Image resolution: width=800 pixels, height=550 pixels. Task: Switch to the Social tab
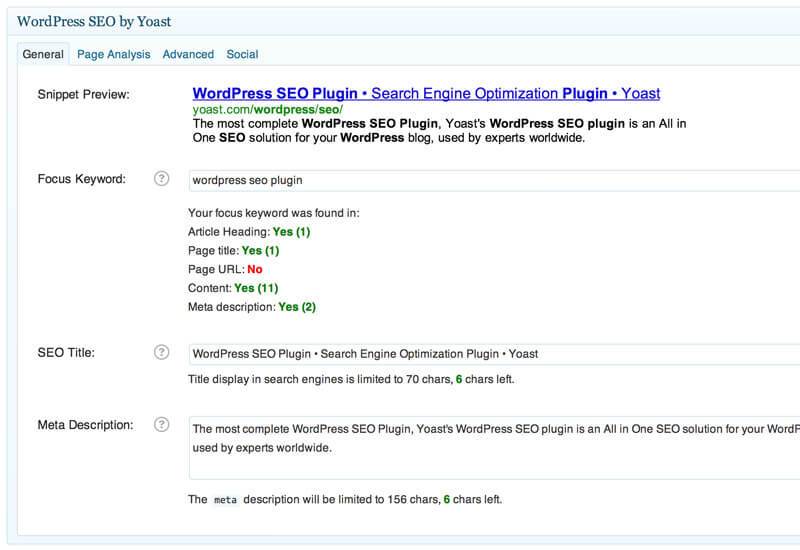242,54
